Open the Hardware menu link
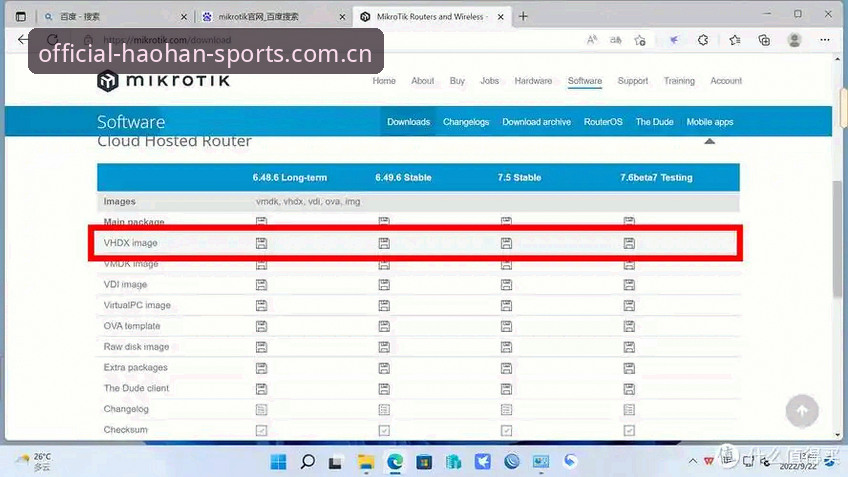The image size is (848, 477). click(x=533, y=81)
